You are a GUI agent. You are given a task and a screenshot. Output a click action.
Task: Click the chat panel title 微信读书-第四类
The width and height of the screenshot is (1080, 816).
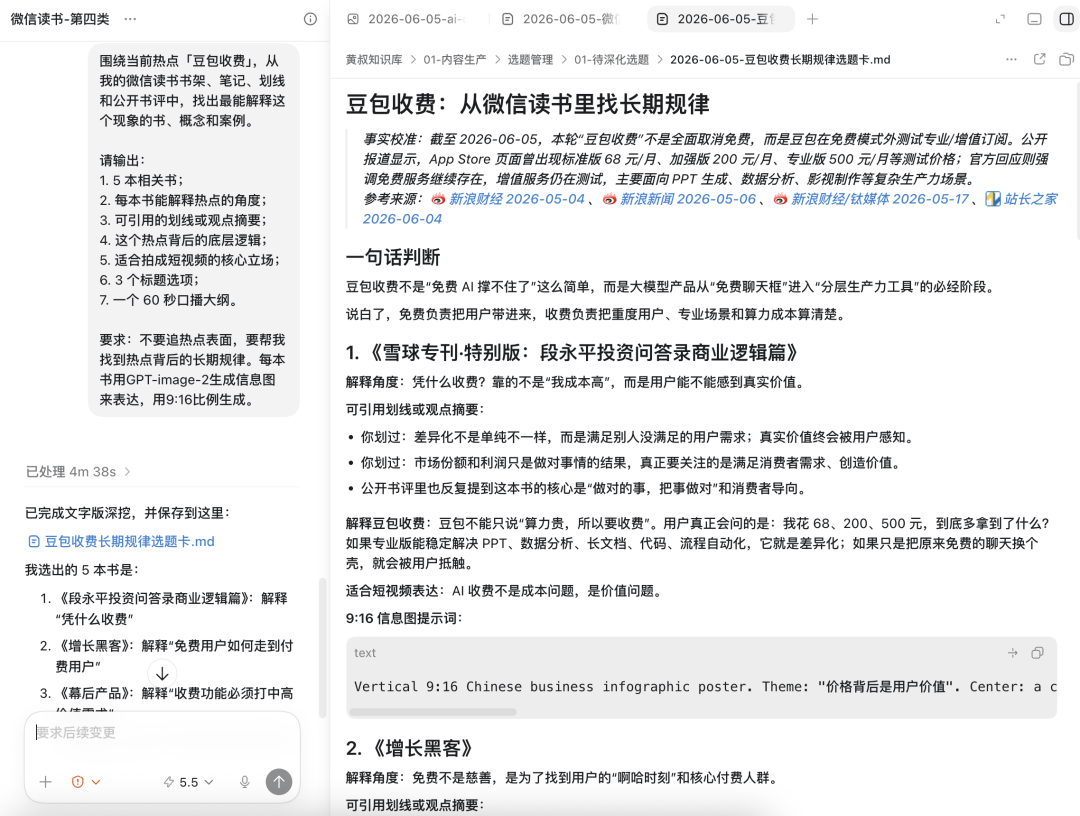point(60,19)
